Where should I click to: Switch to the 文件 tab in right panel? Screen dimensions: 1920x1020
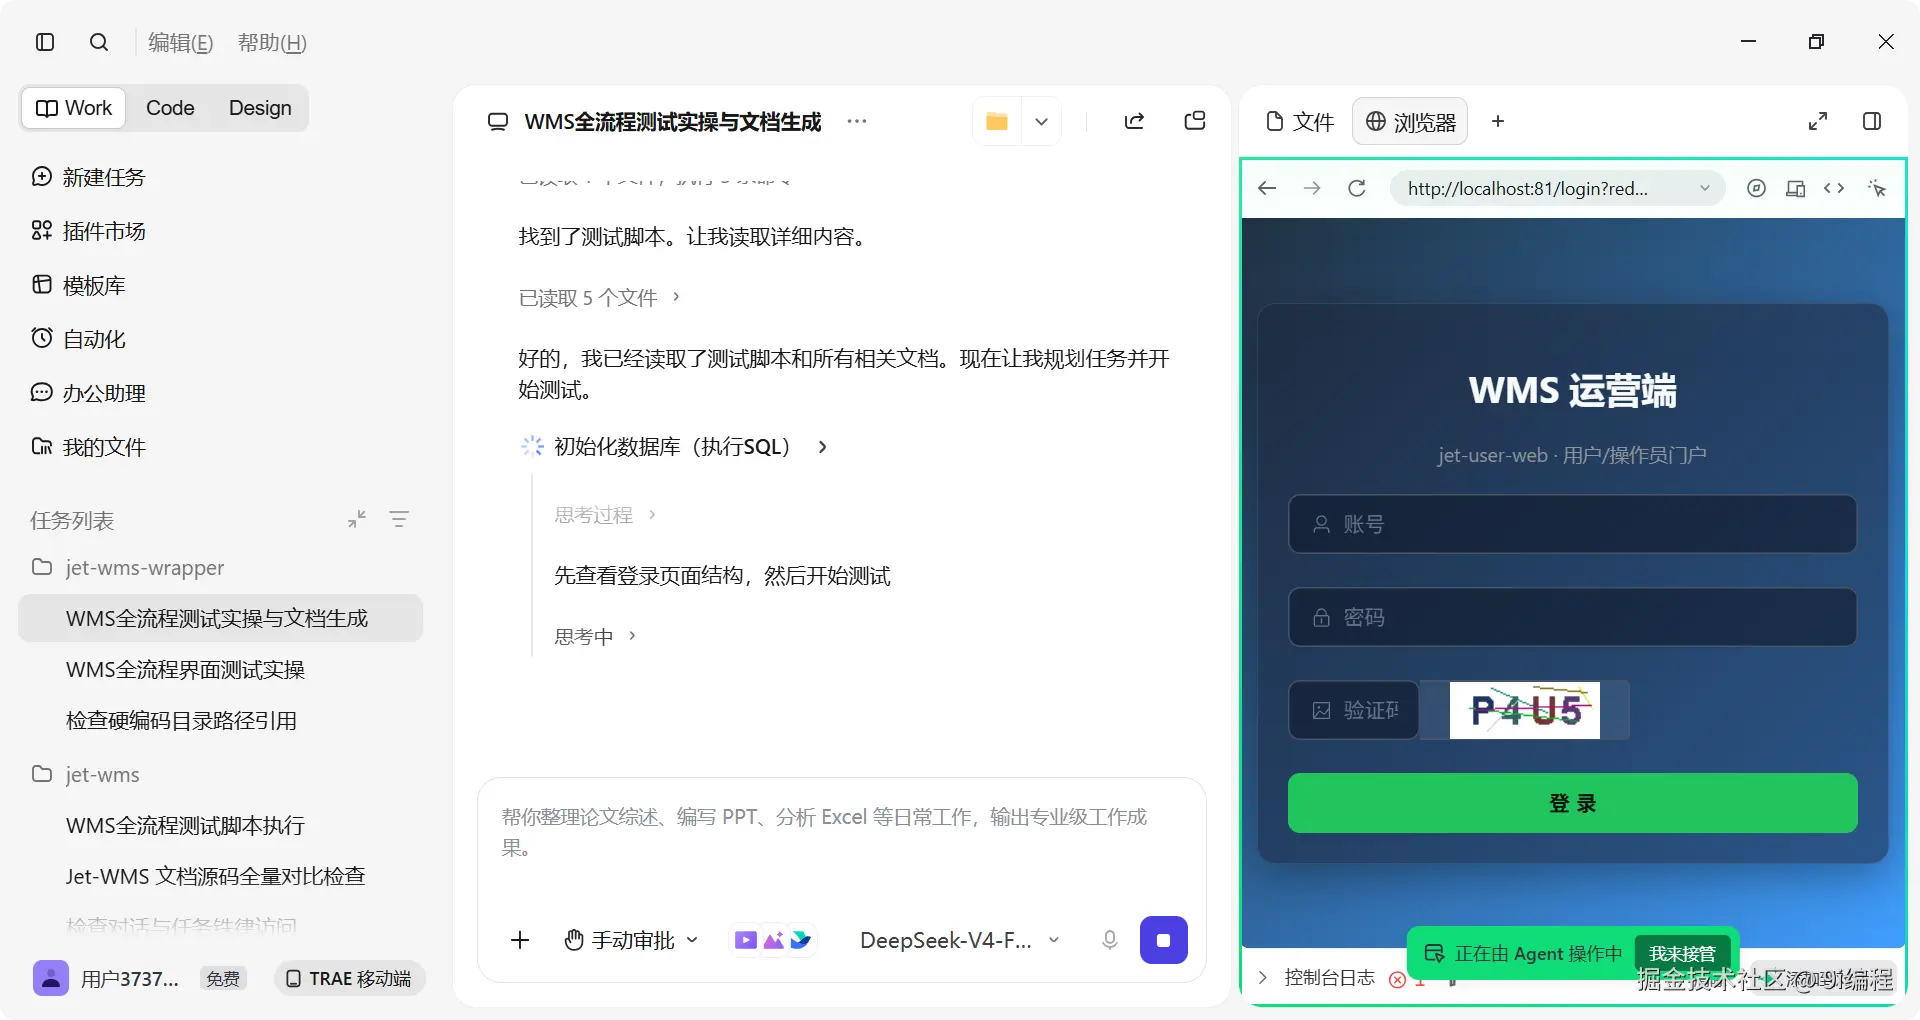click(1299, 121)
